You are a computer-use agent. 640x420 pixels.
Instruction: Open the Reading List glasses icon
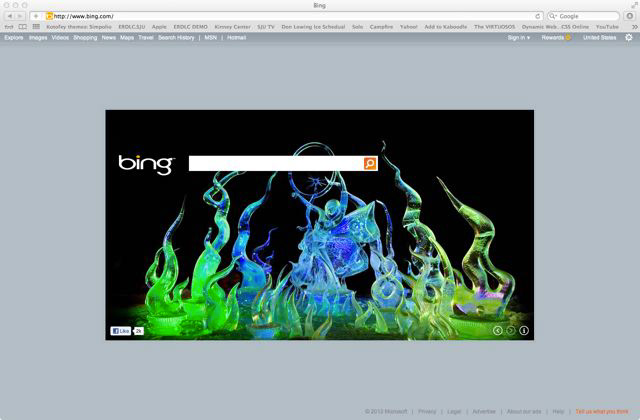[x=9, y=27]
